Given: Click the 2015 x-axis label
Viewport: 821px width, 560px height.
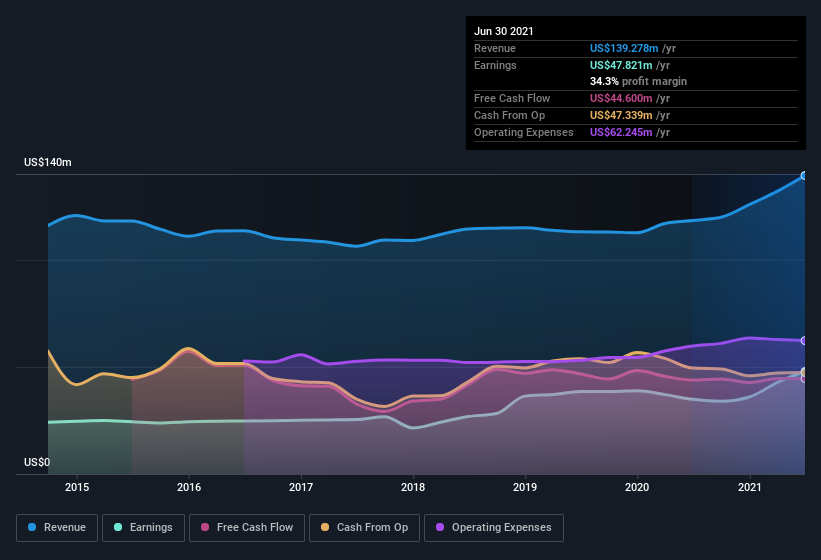Looking at the screenshot, I should [x=77, y=487].
